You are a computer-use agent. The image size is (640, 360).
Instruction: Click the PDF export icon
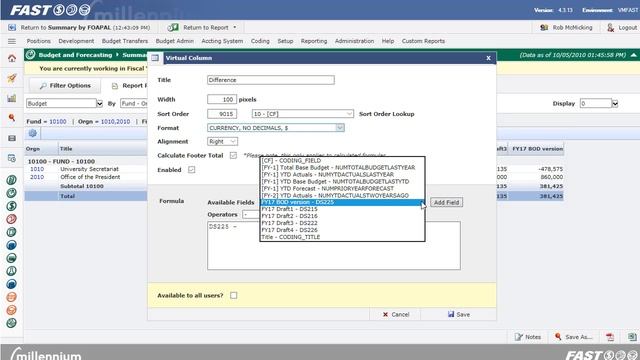coord(610,337)
